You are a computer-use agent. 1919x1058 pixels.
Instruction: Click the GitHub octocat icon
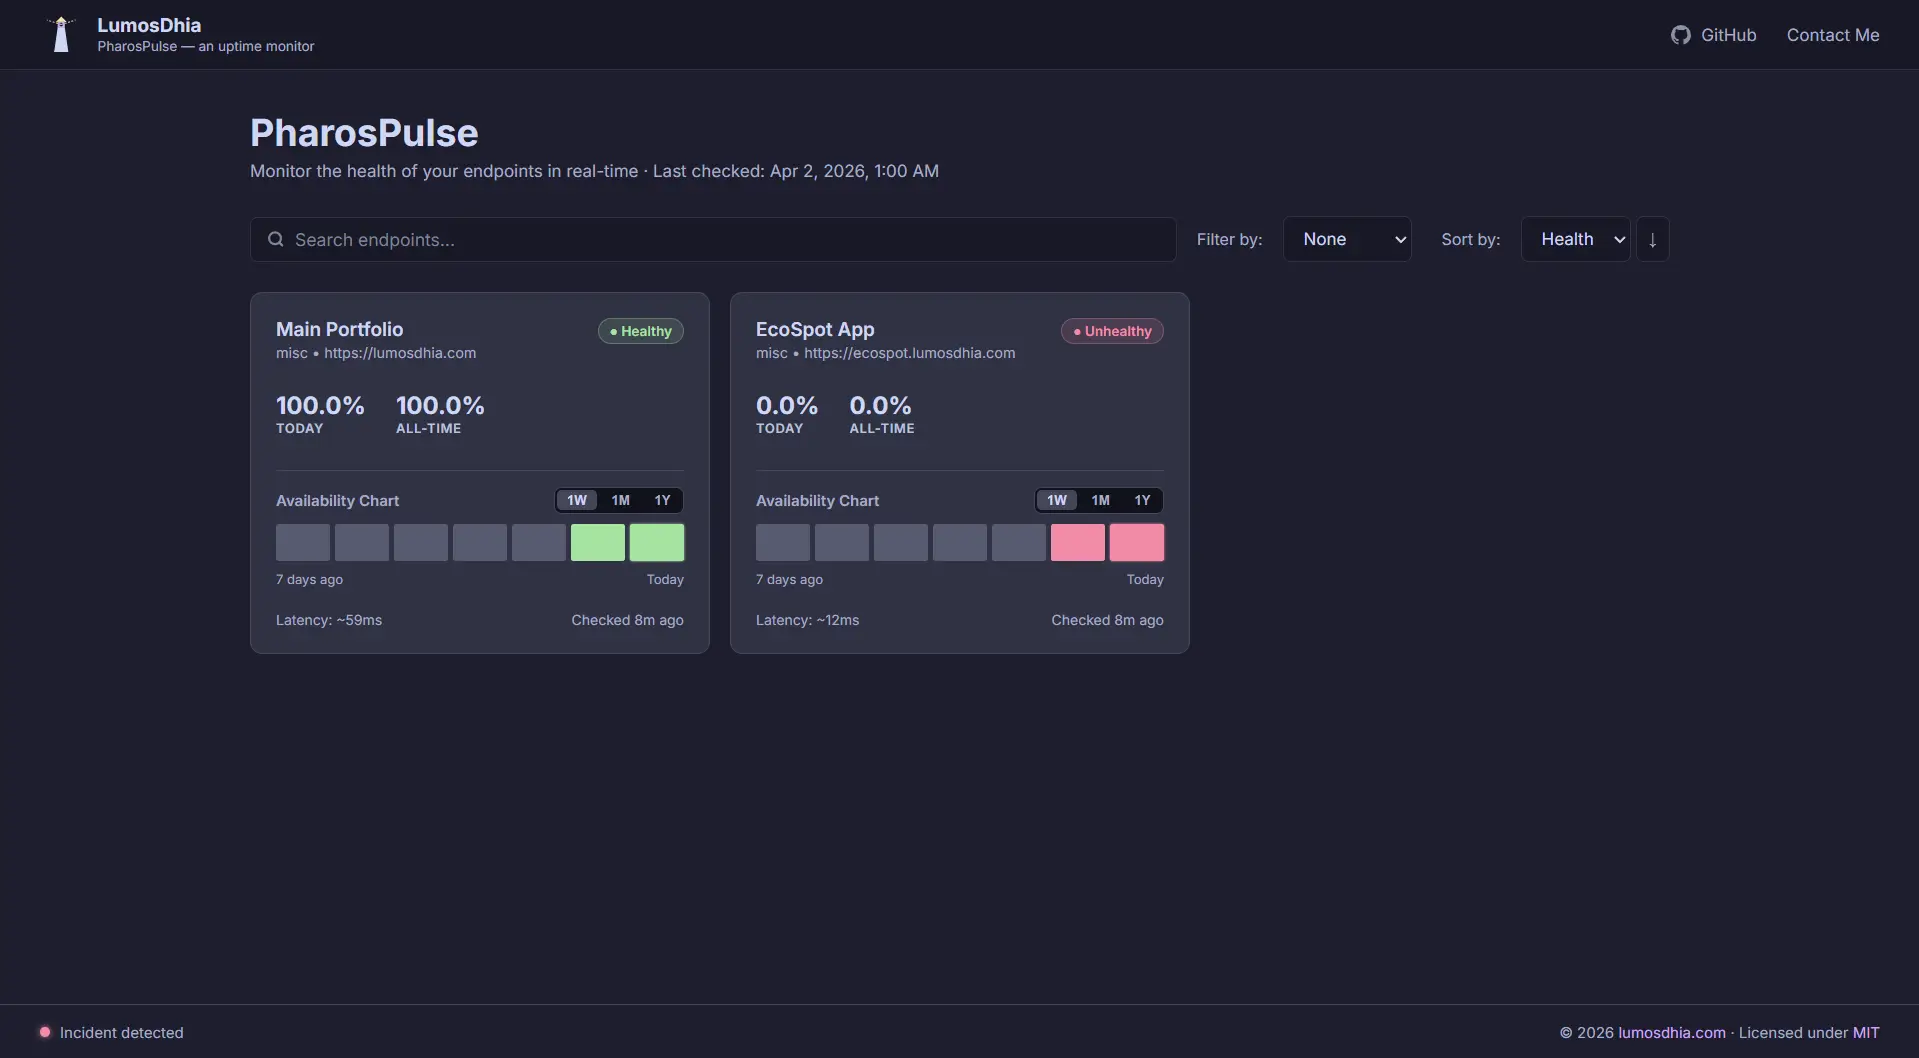pyautogui.click(x=1680, y=35)
